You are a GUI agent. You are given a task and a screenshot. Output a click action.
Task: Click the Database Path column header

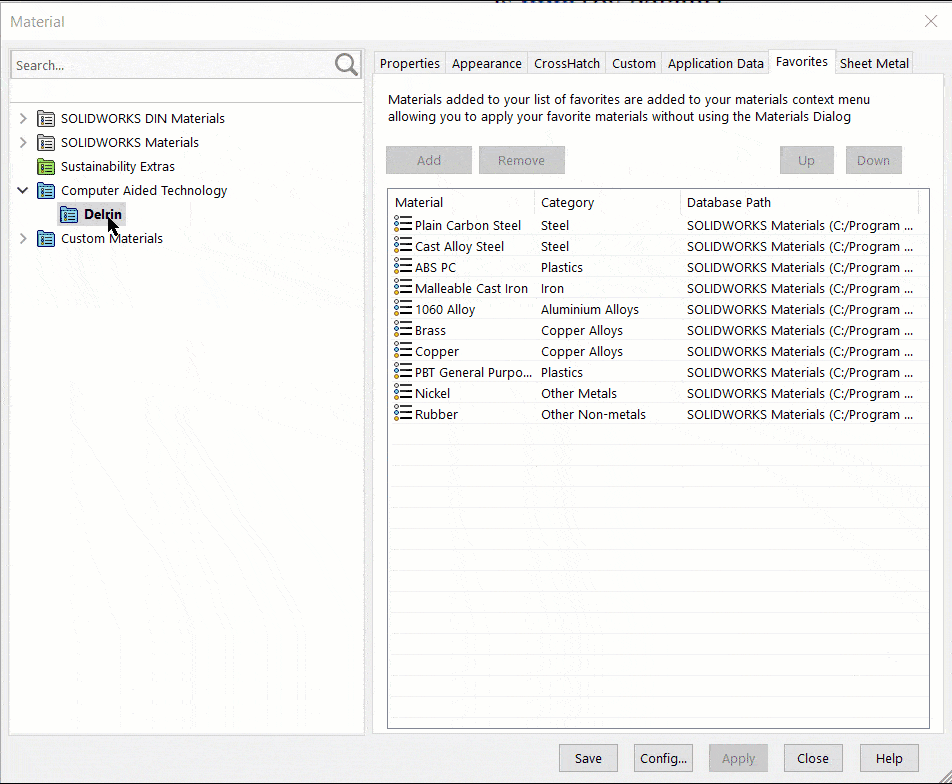pos(800,202)
